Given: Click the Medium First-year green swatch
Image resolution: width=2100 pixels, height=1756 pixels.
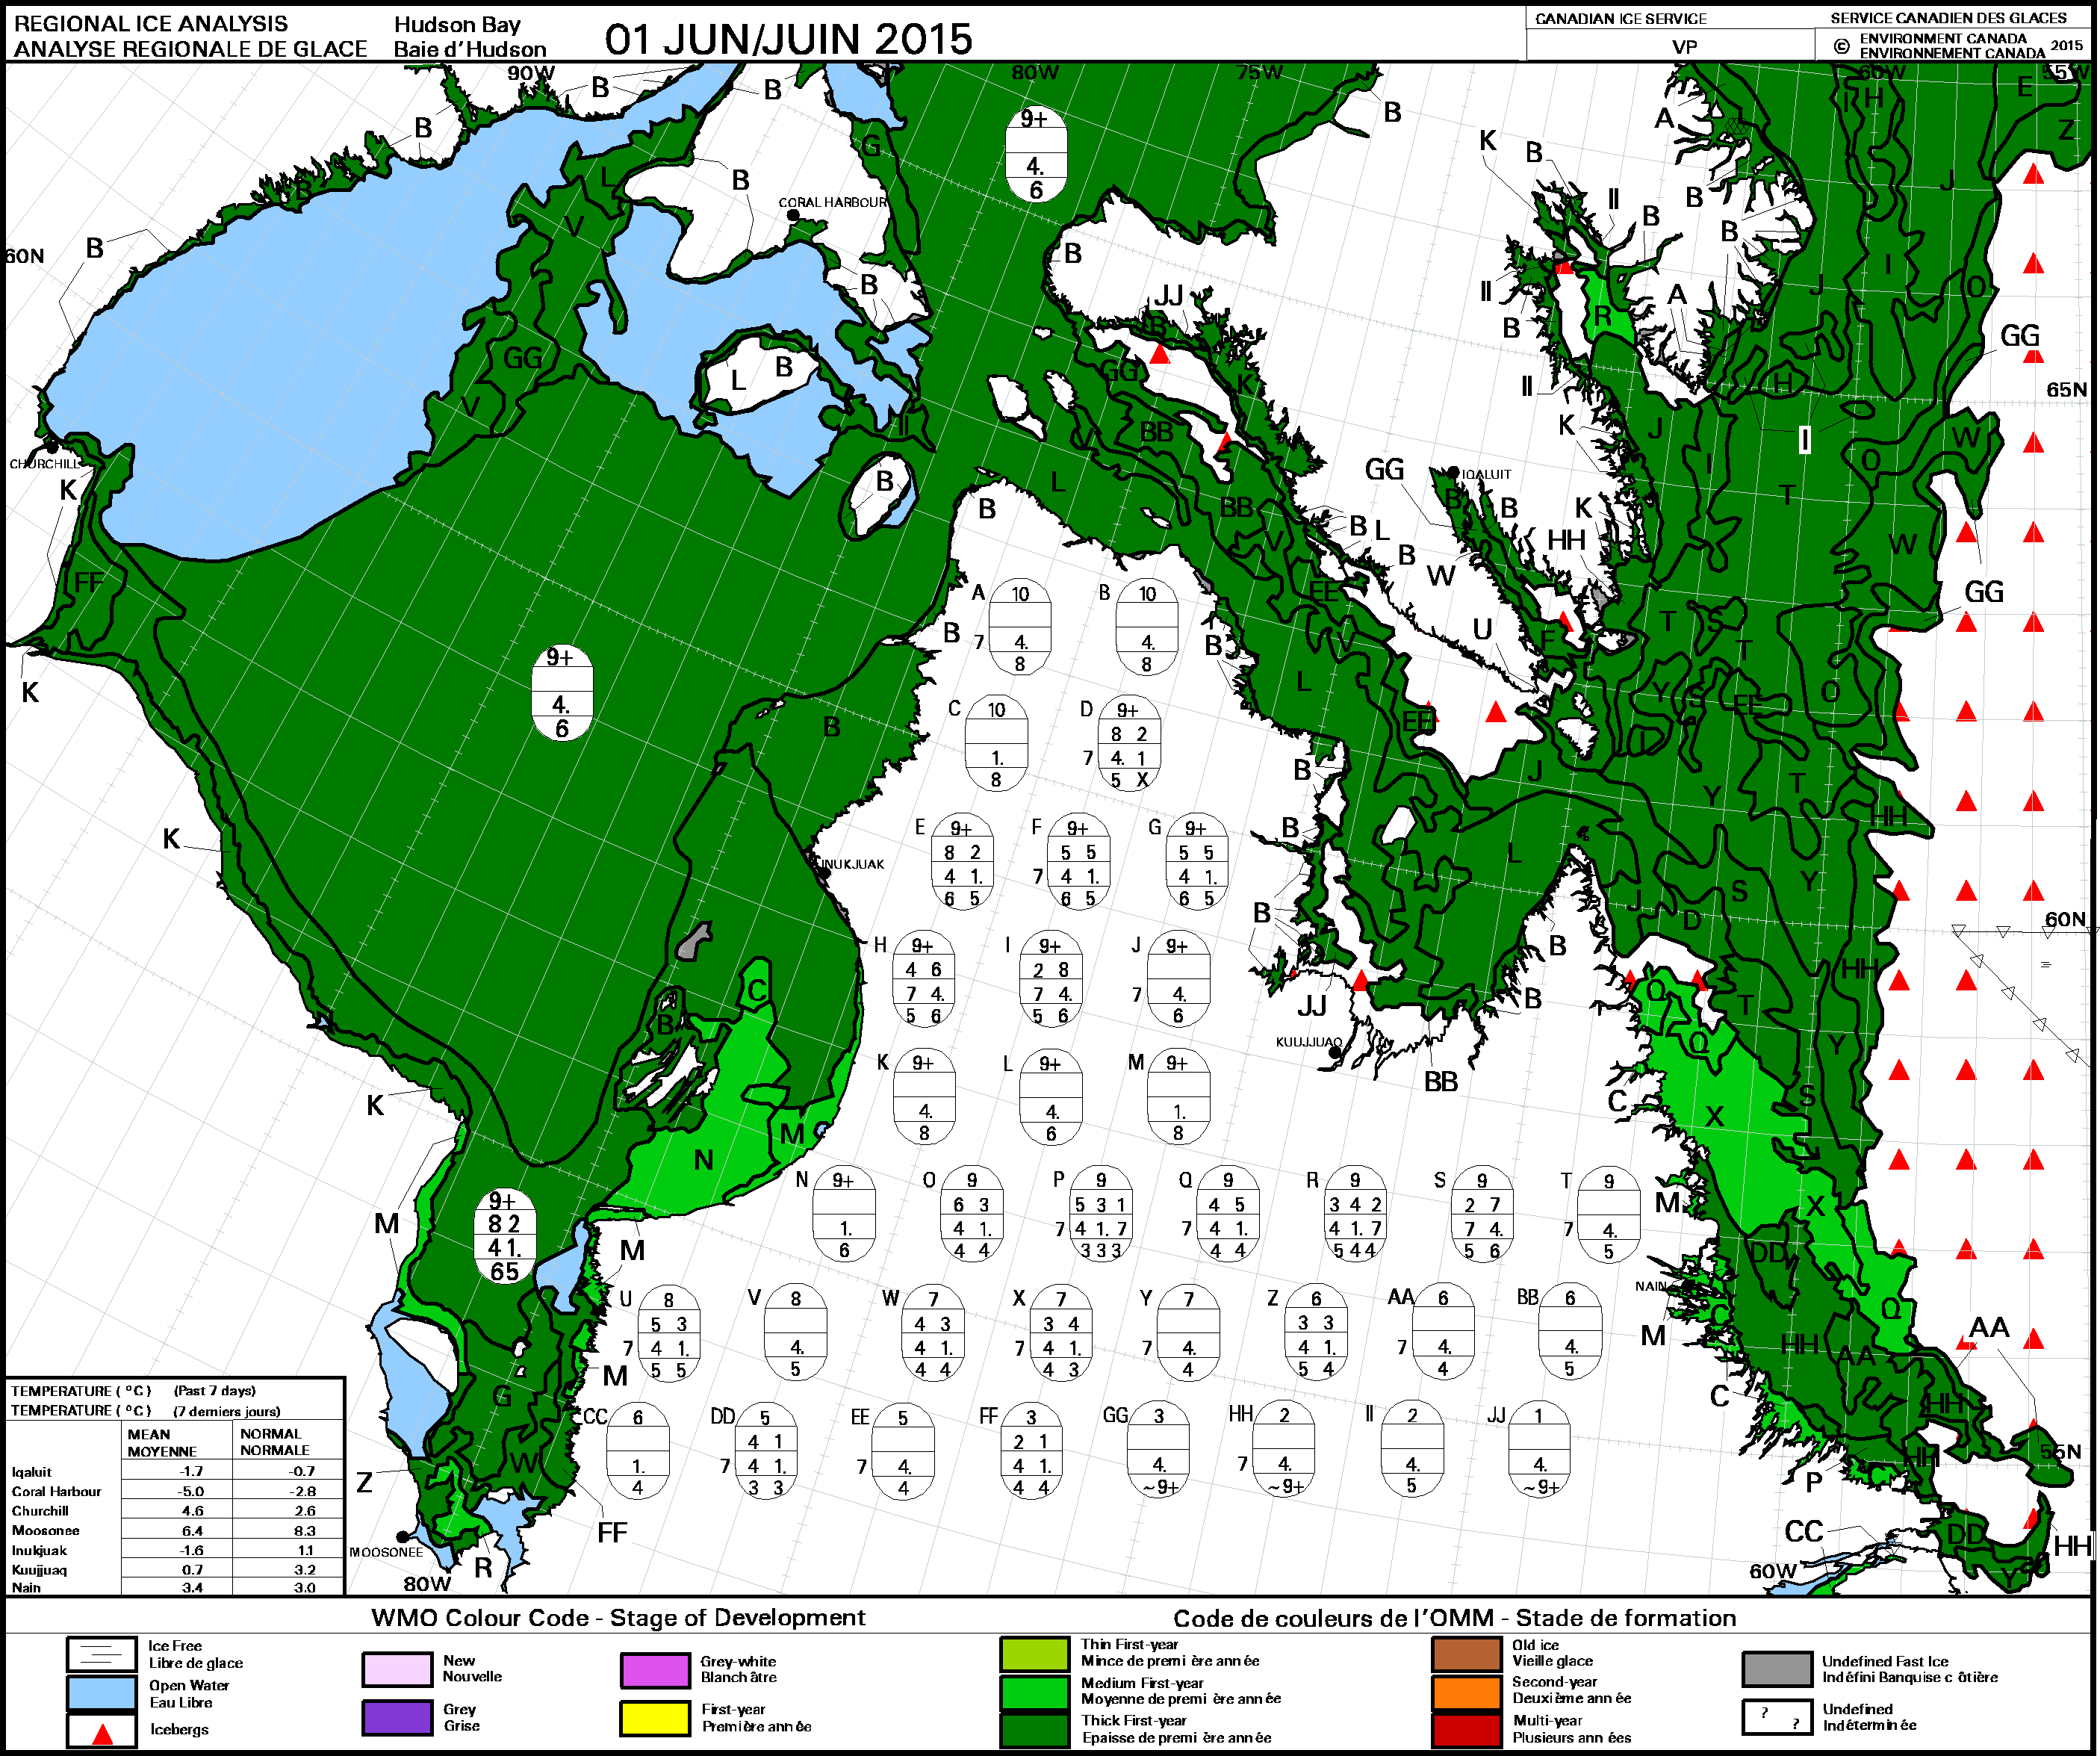Looking at the screenshot, I should pos(1035,1693).
